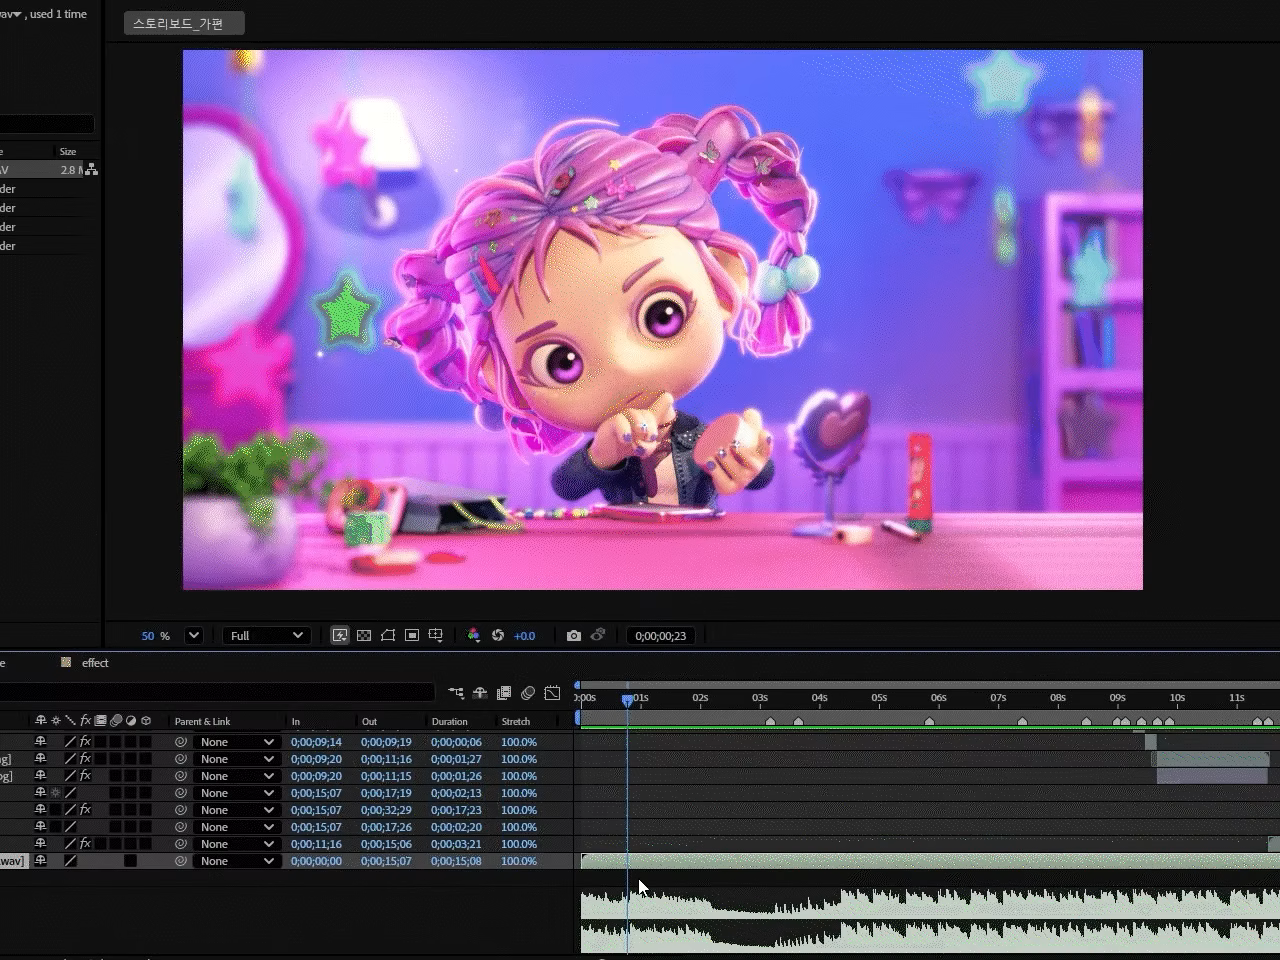Open grid and guide options icon
The height and width of the screenshot is (960, 1280).
pyautogui.click(x=436, y=636)
